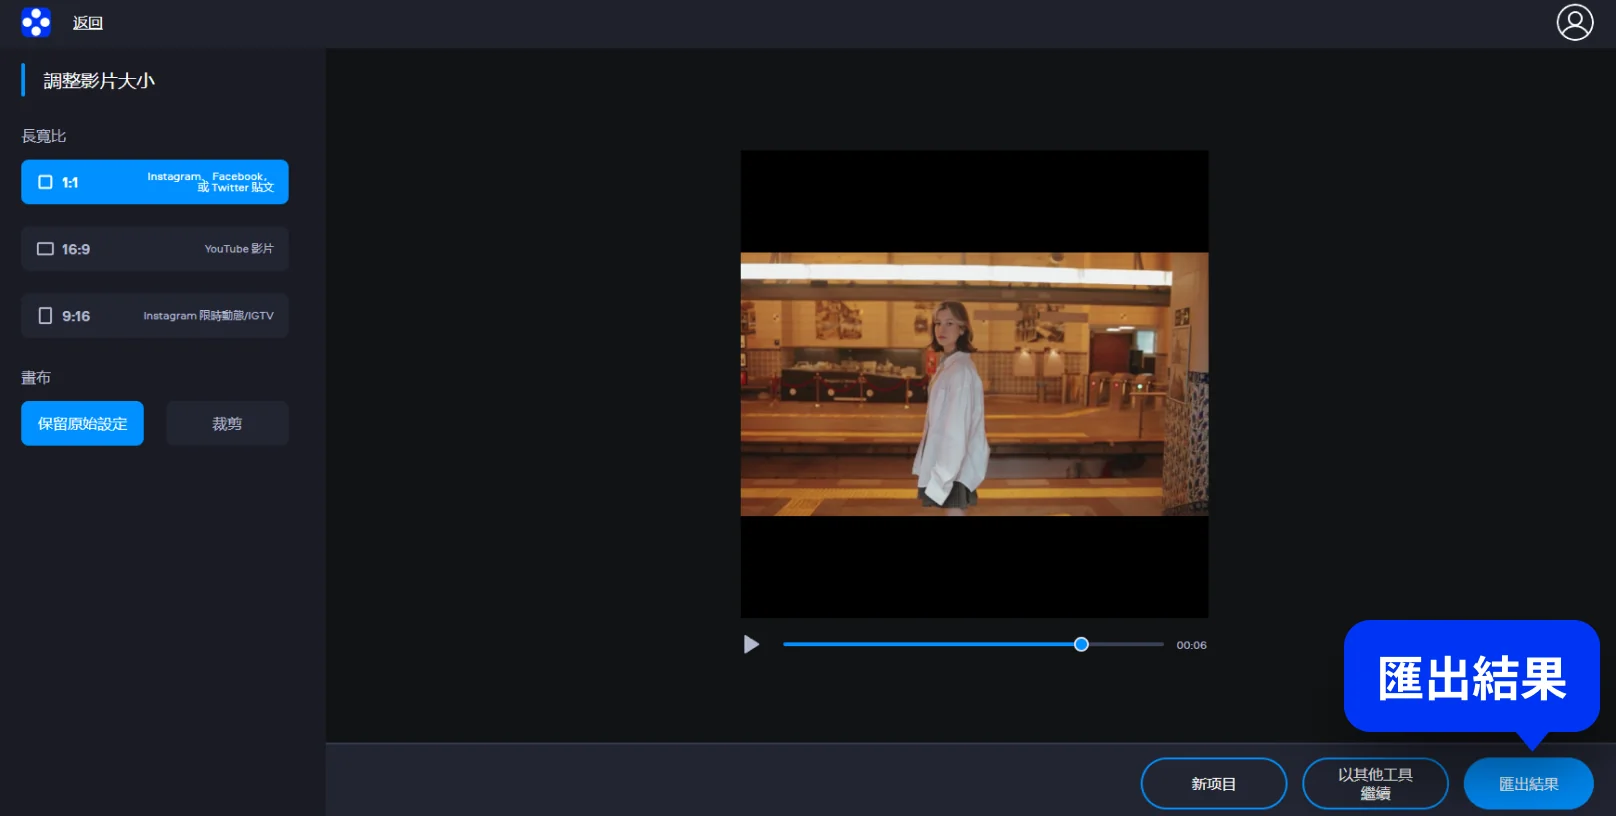
Task: Click the app logo in top-left corner
Action: 36,22
